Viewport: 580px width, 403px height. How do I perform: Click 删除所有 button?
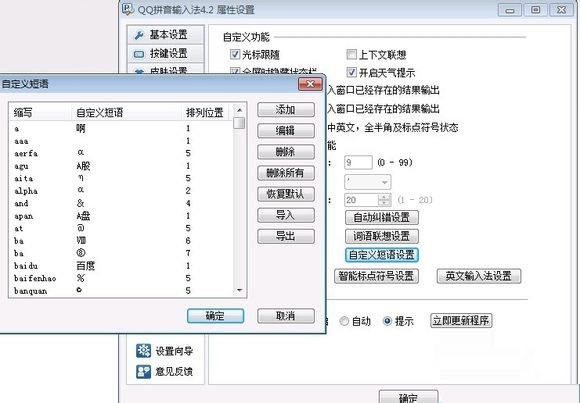(x=286, y=173)
